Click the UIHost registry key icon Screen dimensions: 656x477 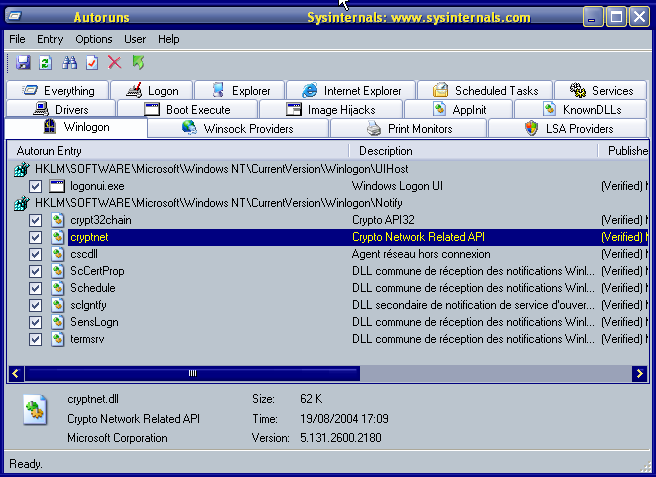[x=22, y=169]
